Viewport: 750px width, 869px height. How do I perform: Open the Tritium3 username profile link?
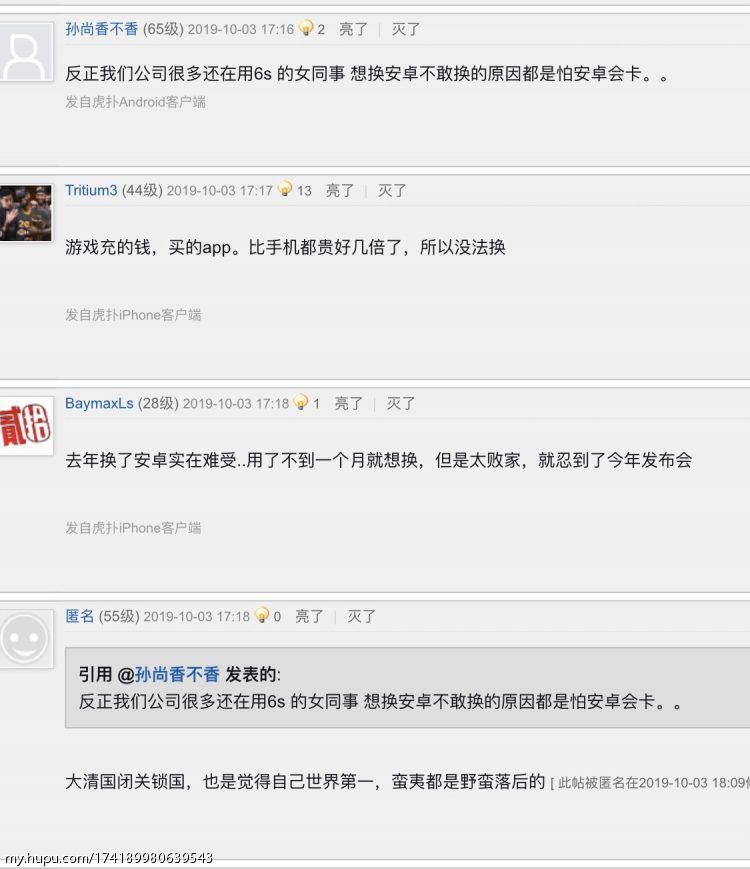click(x=91, y=191)
